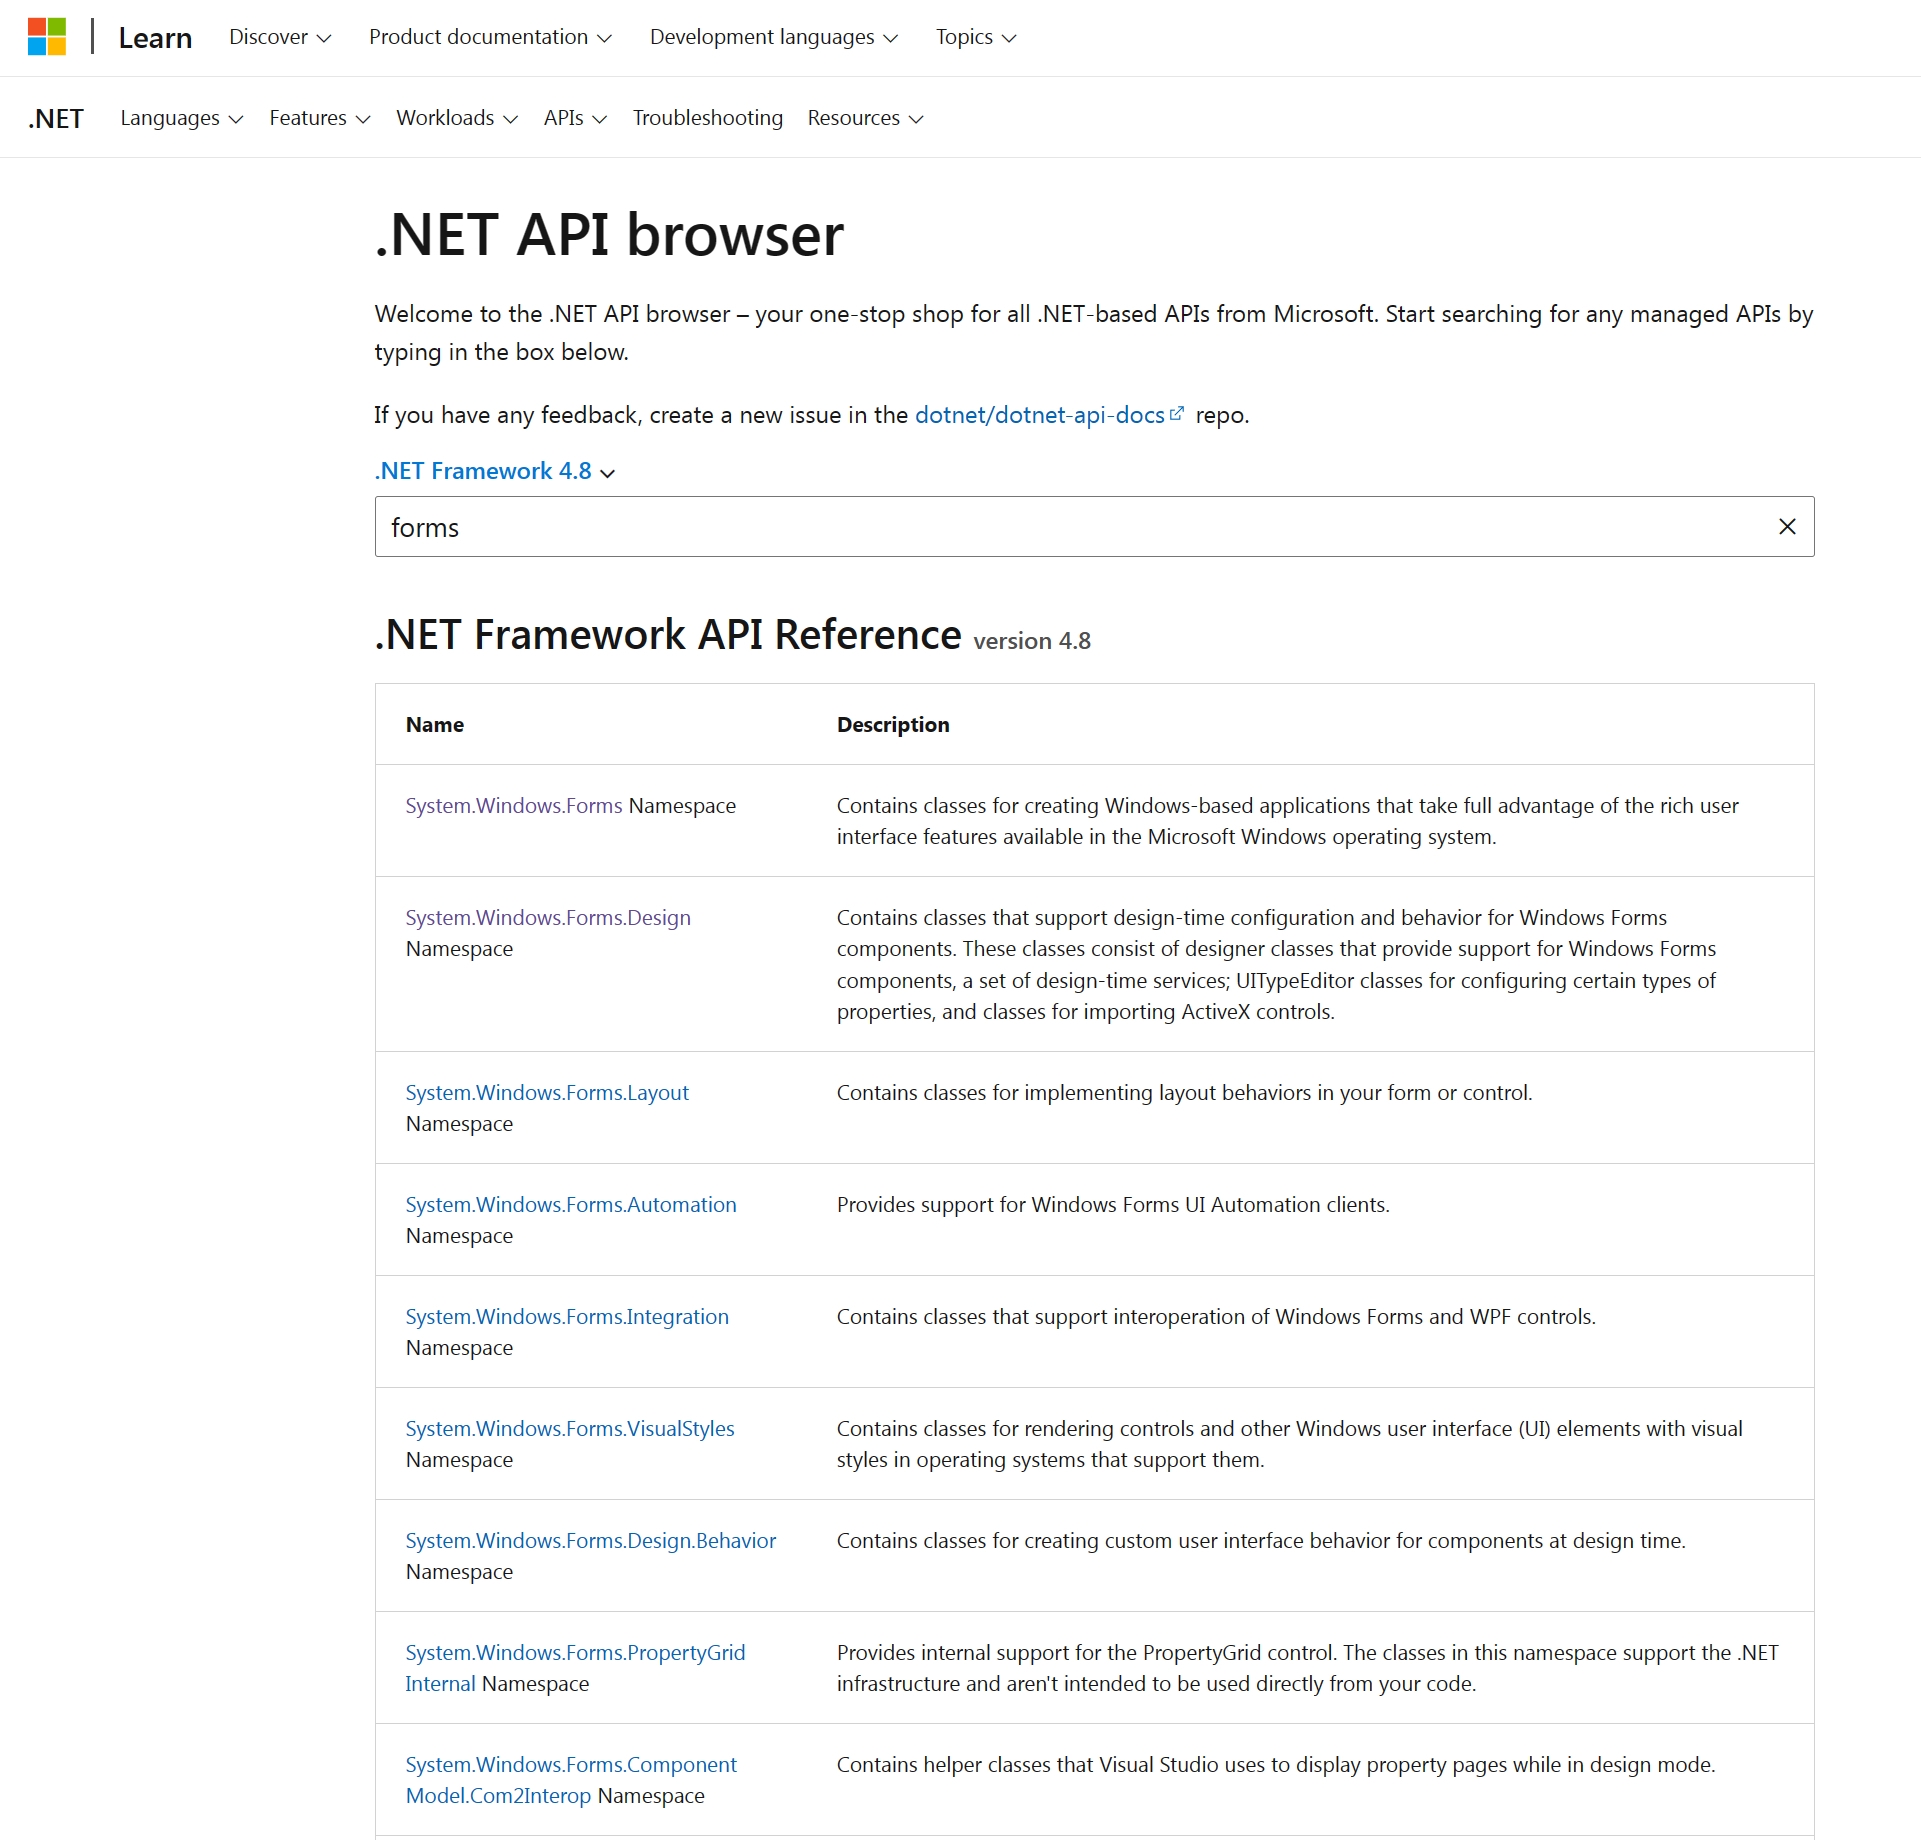Open System.Windows.Forms.Layout namespace
Screen dimensions: 1921x1840
tap(546, 1093)
